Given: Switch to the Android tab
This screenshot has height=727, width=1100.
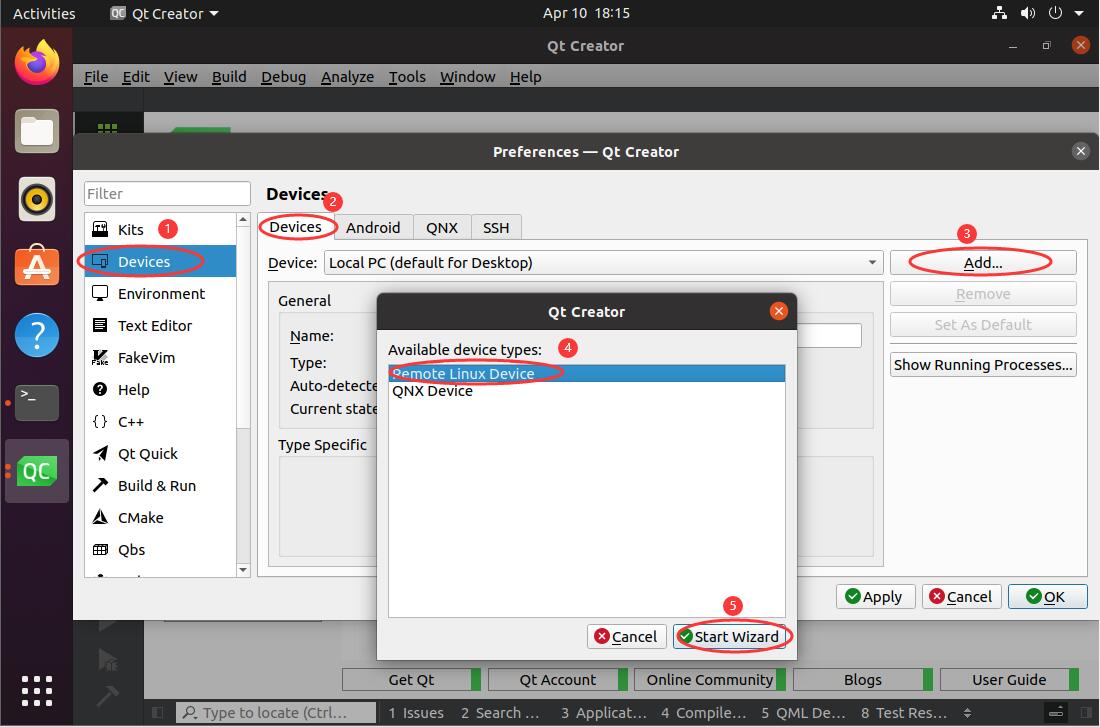Looking at the screenshot, I should (x=373, y=227).
